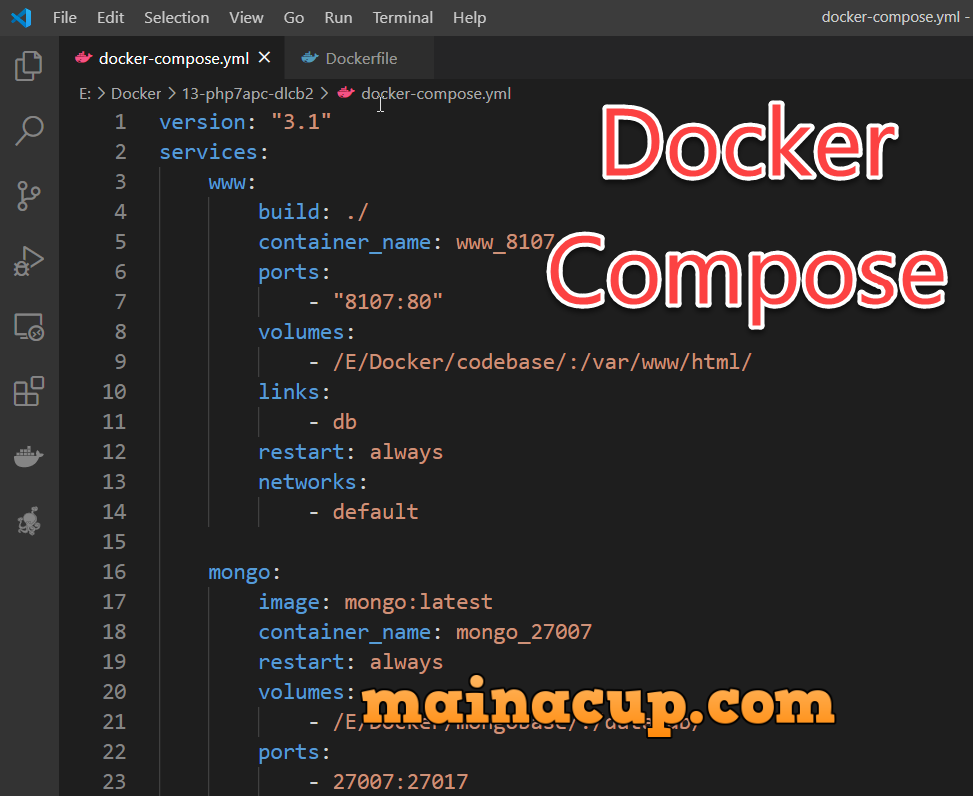Click the www_8107 container name value

pos(505,242)
